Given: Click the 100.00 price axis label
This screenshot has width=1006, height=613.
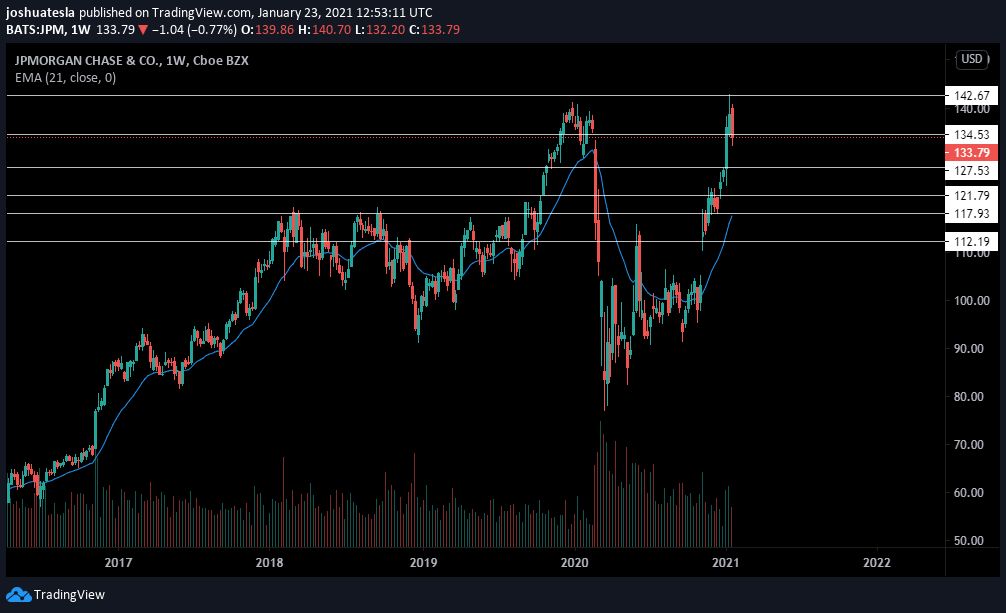Looking at the screenshot, I should (x=971, y=301).
